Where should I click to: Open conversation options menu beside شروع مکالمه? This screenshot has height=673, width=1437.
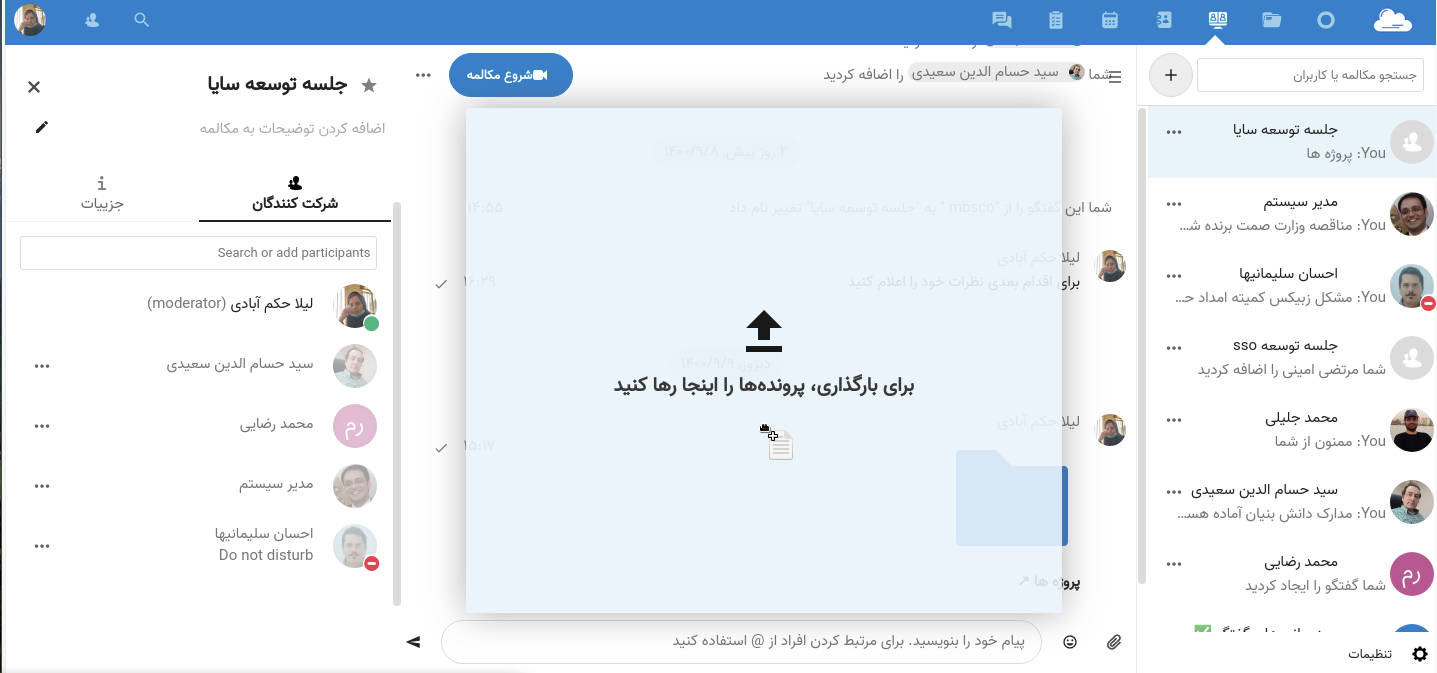[424, 75]
